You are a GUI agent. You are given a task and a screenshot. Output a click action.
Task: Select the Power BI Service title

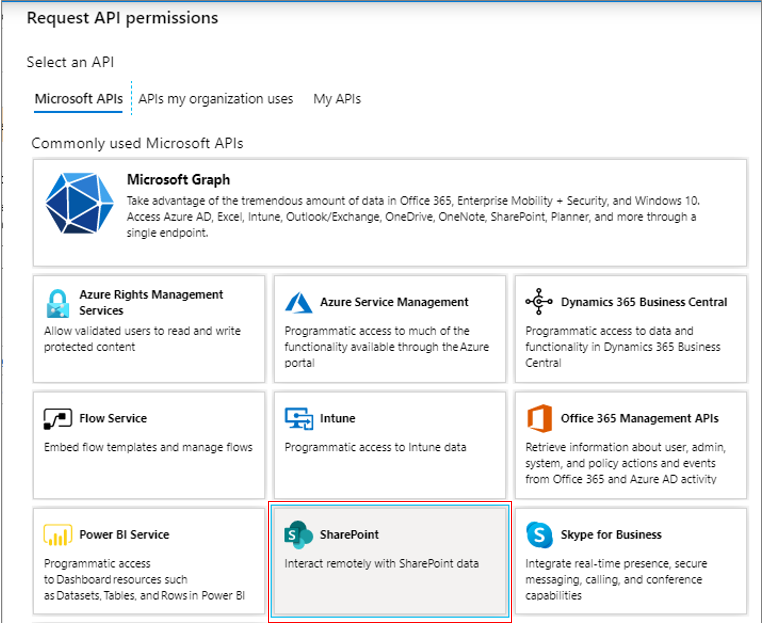click(x=124, y=535)
